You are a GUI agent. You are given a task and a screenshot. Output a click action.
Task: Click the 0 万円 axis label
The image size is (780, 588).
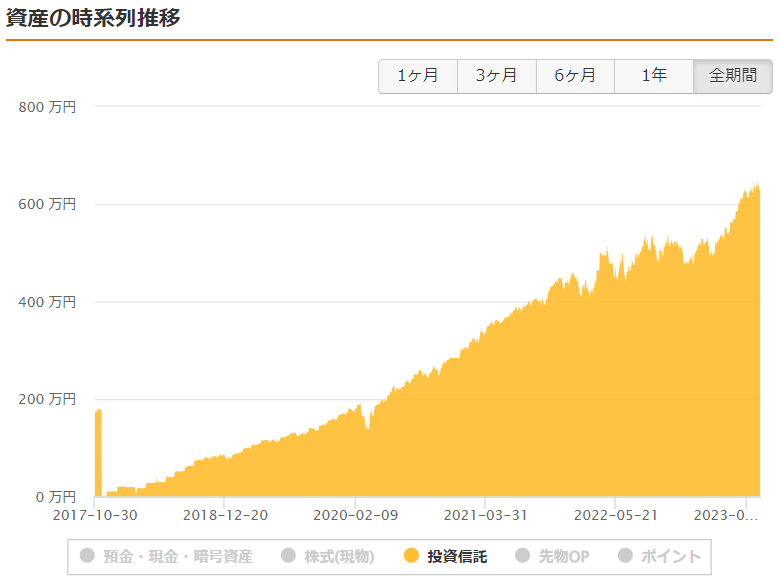56,497
